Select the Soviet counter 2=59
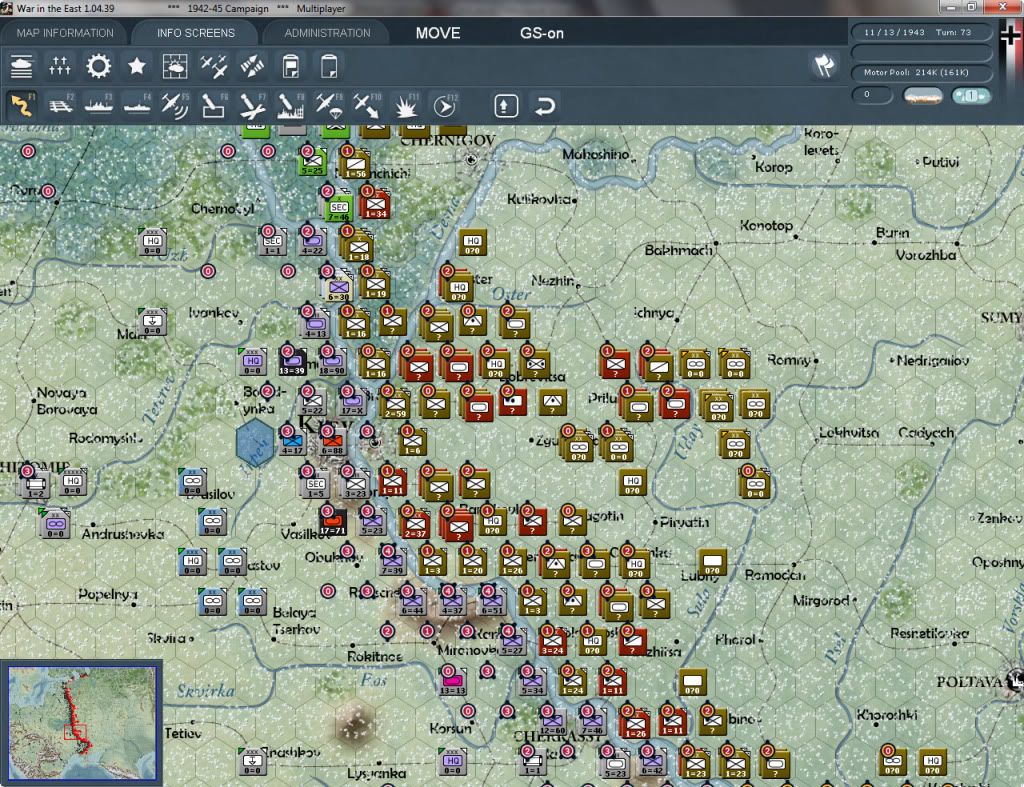This screenshot has width=1024, height=787. [x=395, y=405]
